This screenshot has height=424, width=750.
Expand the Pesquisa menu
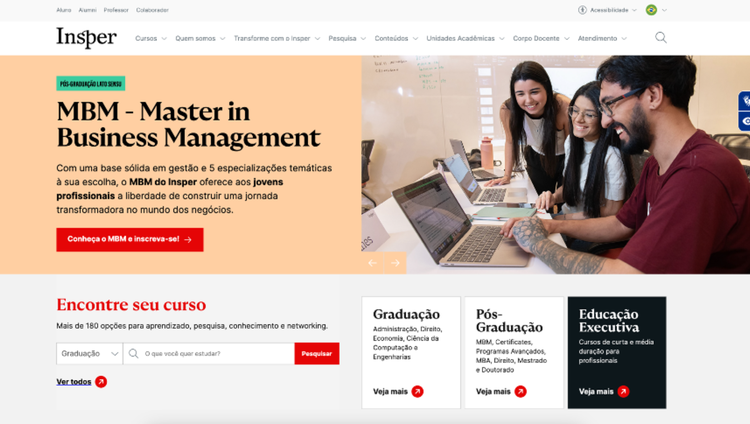pos(347,38)
